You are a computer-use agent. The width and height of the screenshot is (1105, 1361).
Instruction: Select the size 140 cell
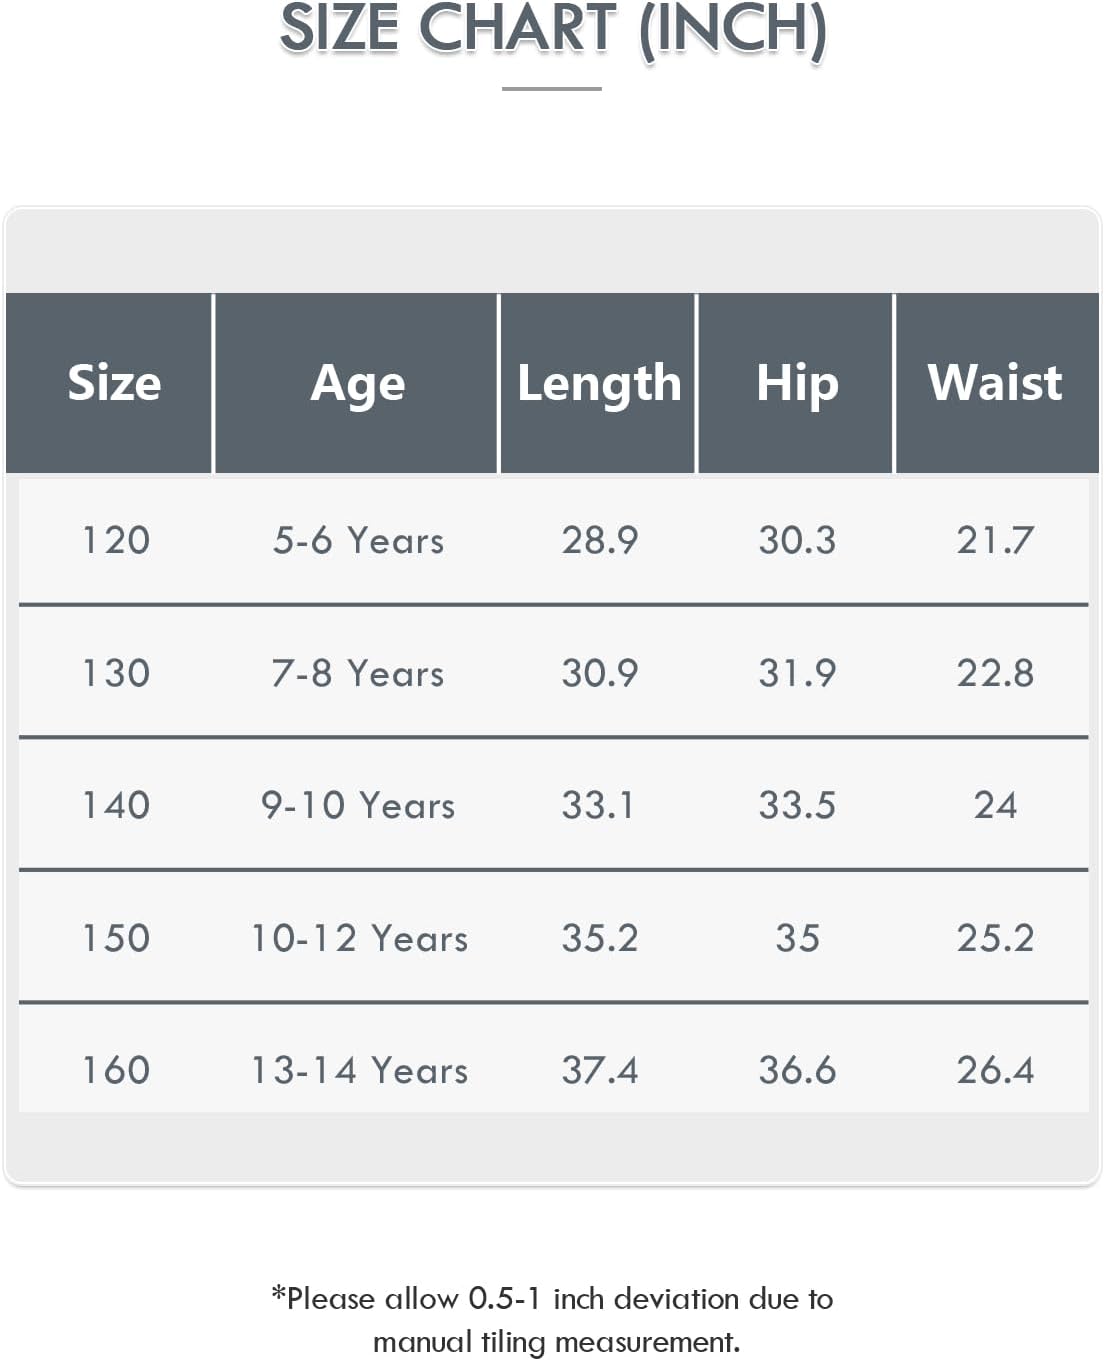[116, 805]
